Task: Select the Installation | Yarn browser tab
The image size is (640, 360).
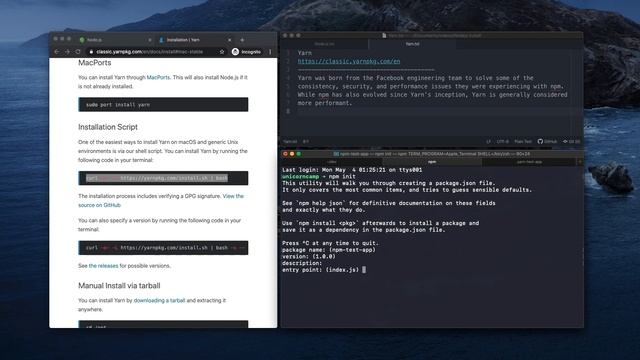Action: click(x=195, y=40)
